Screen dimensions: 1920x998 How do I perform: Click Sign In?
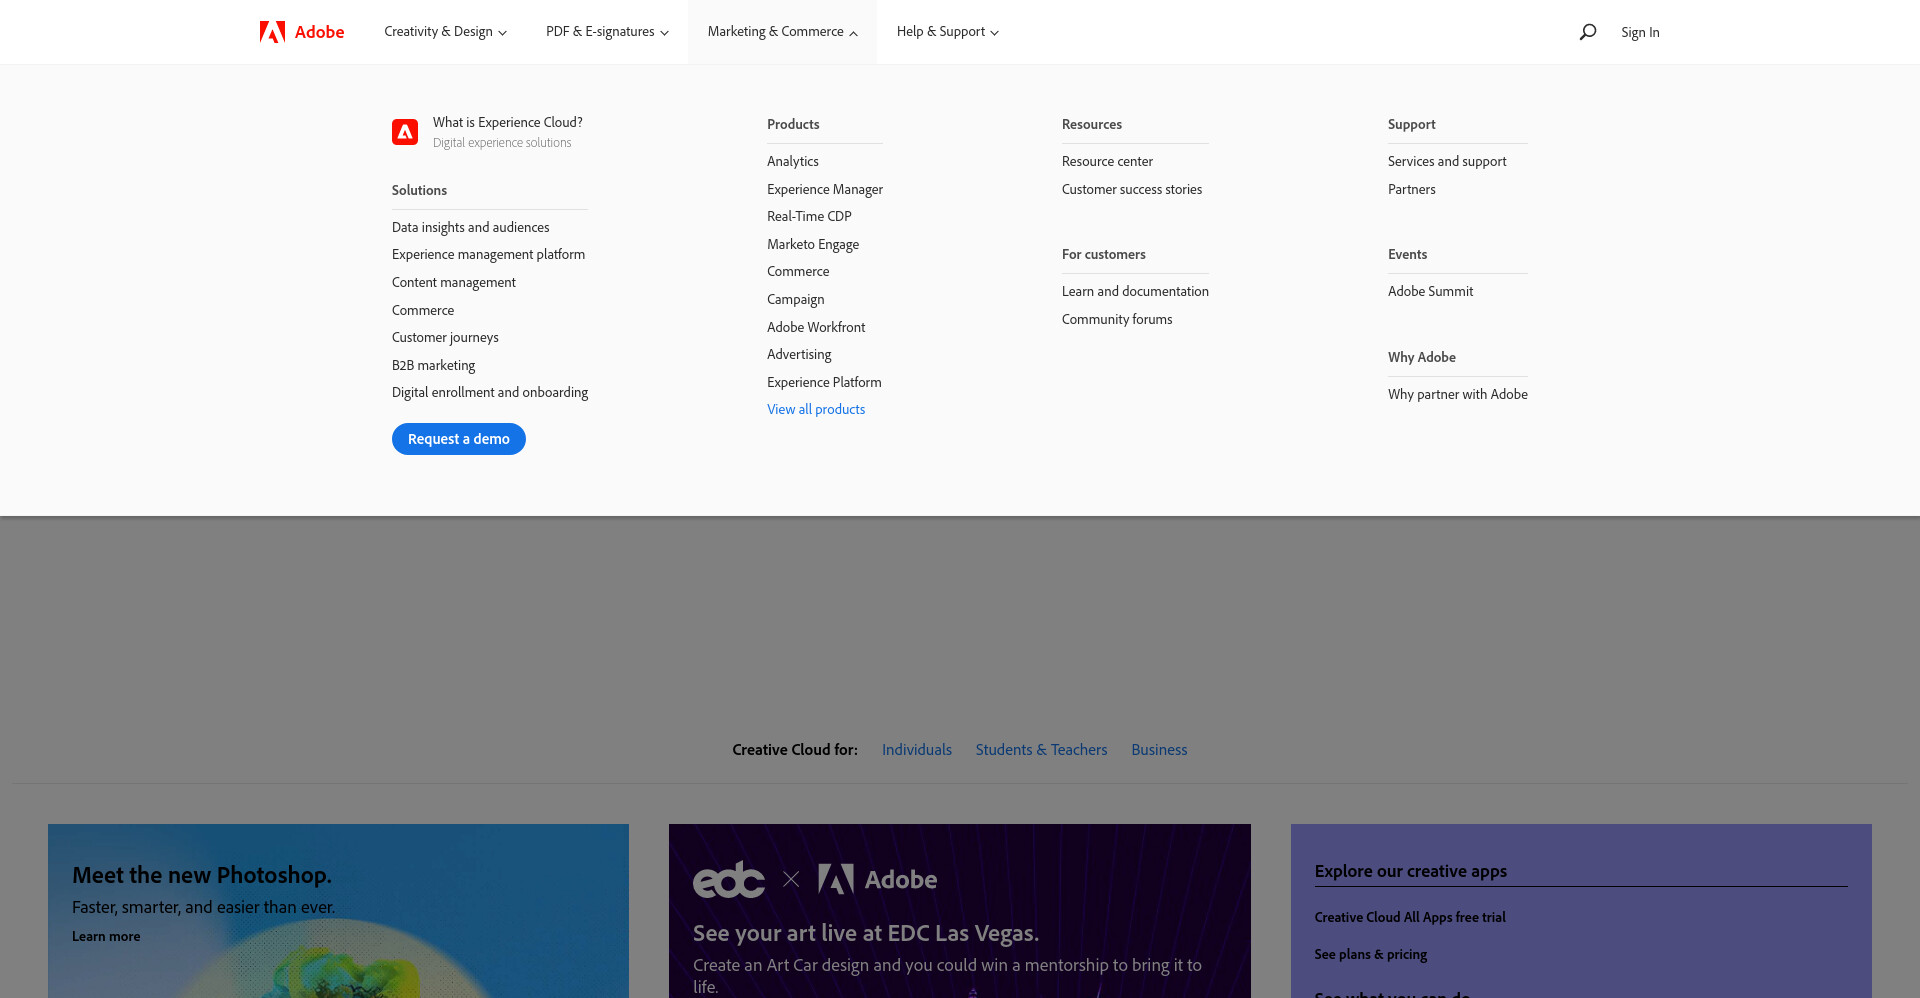pos(1640,32)
